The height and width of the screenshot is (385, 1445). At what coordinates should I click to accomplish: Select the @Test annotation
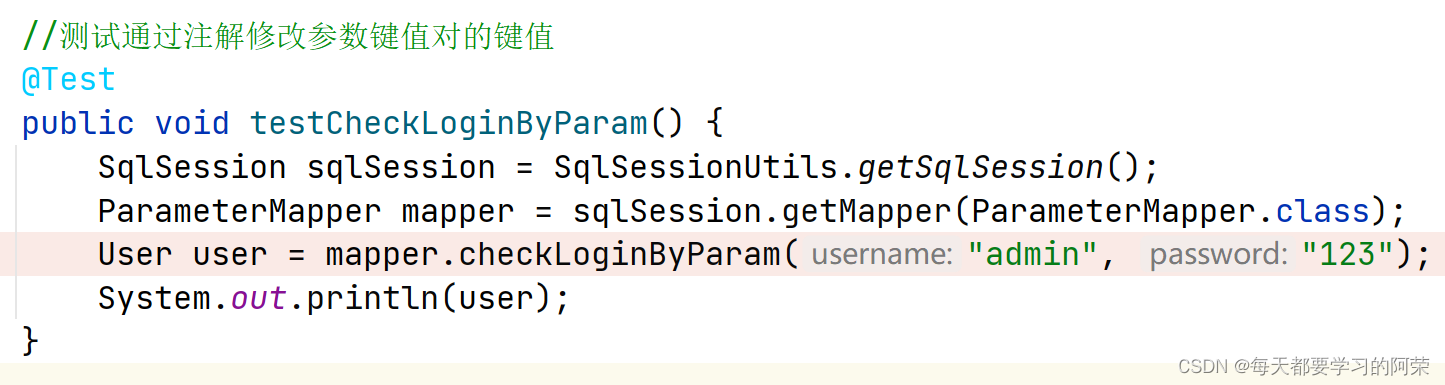click(69, 80)
